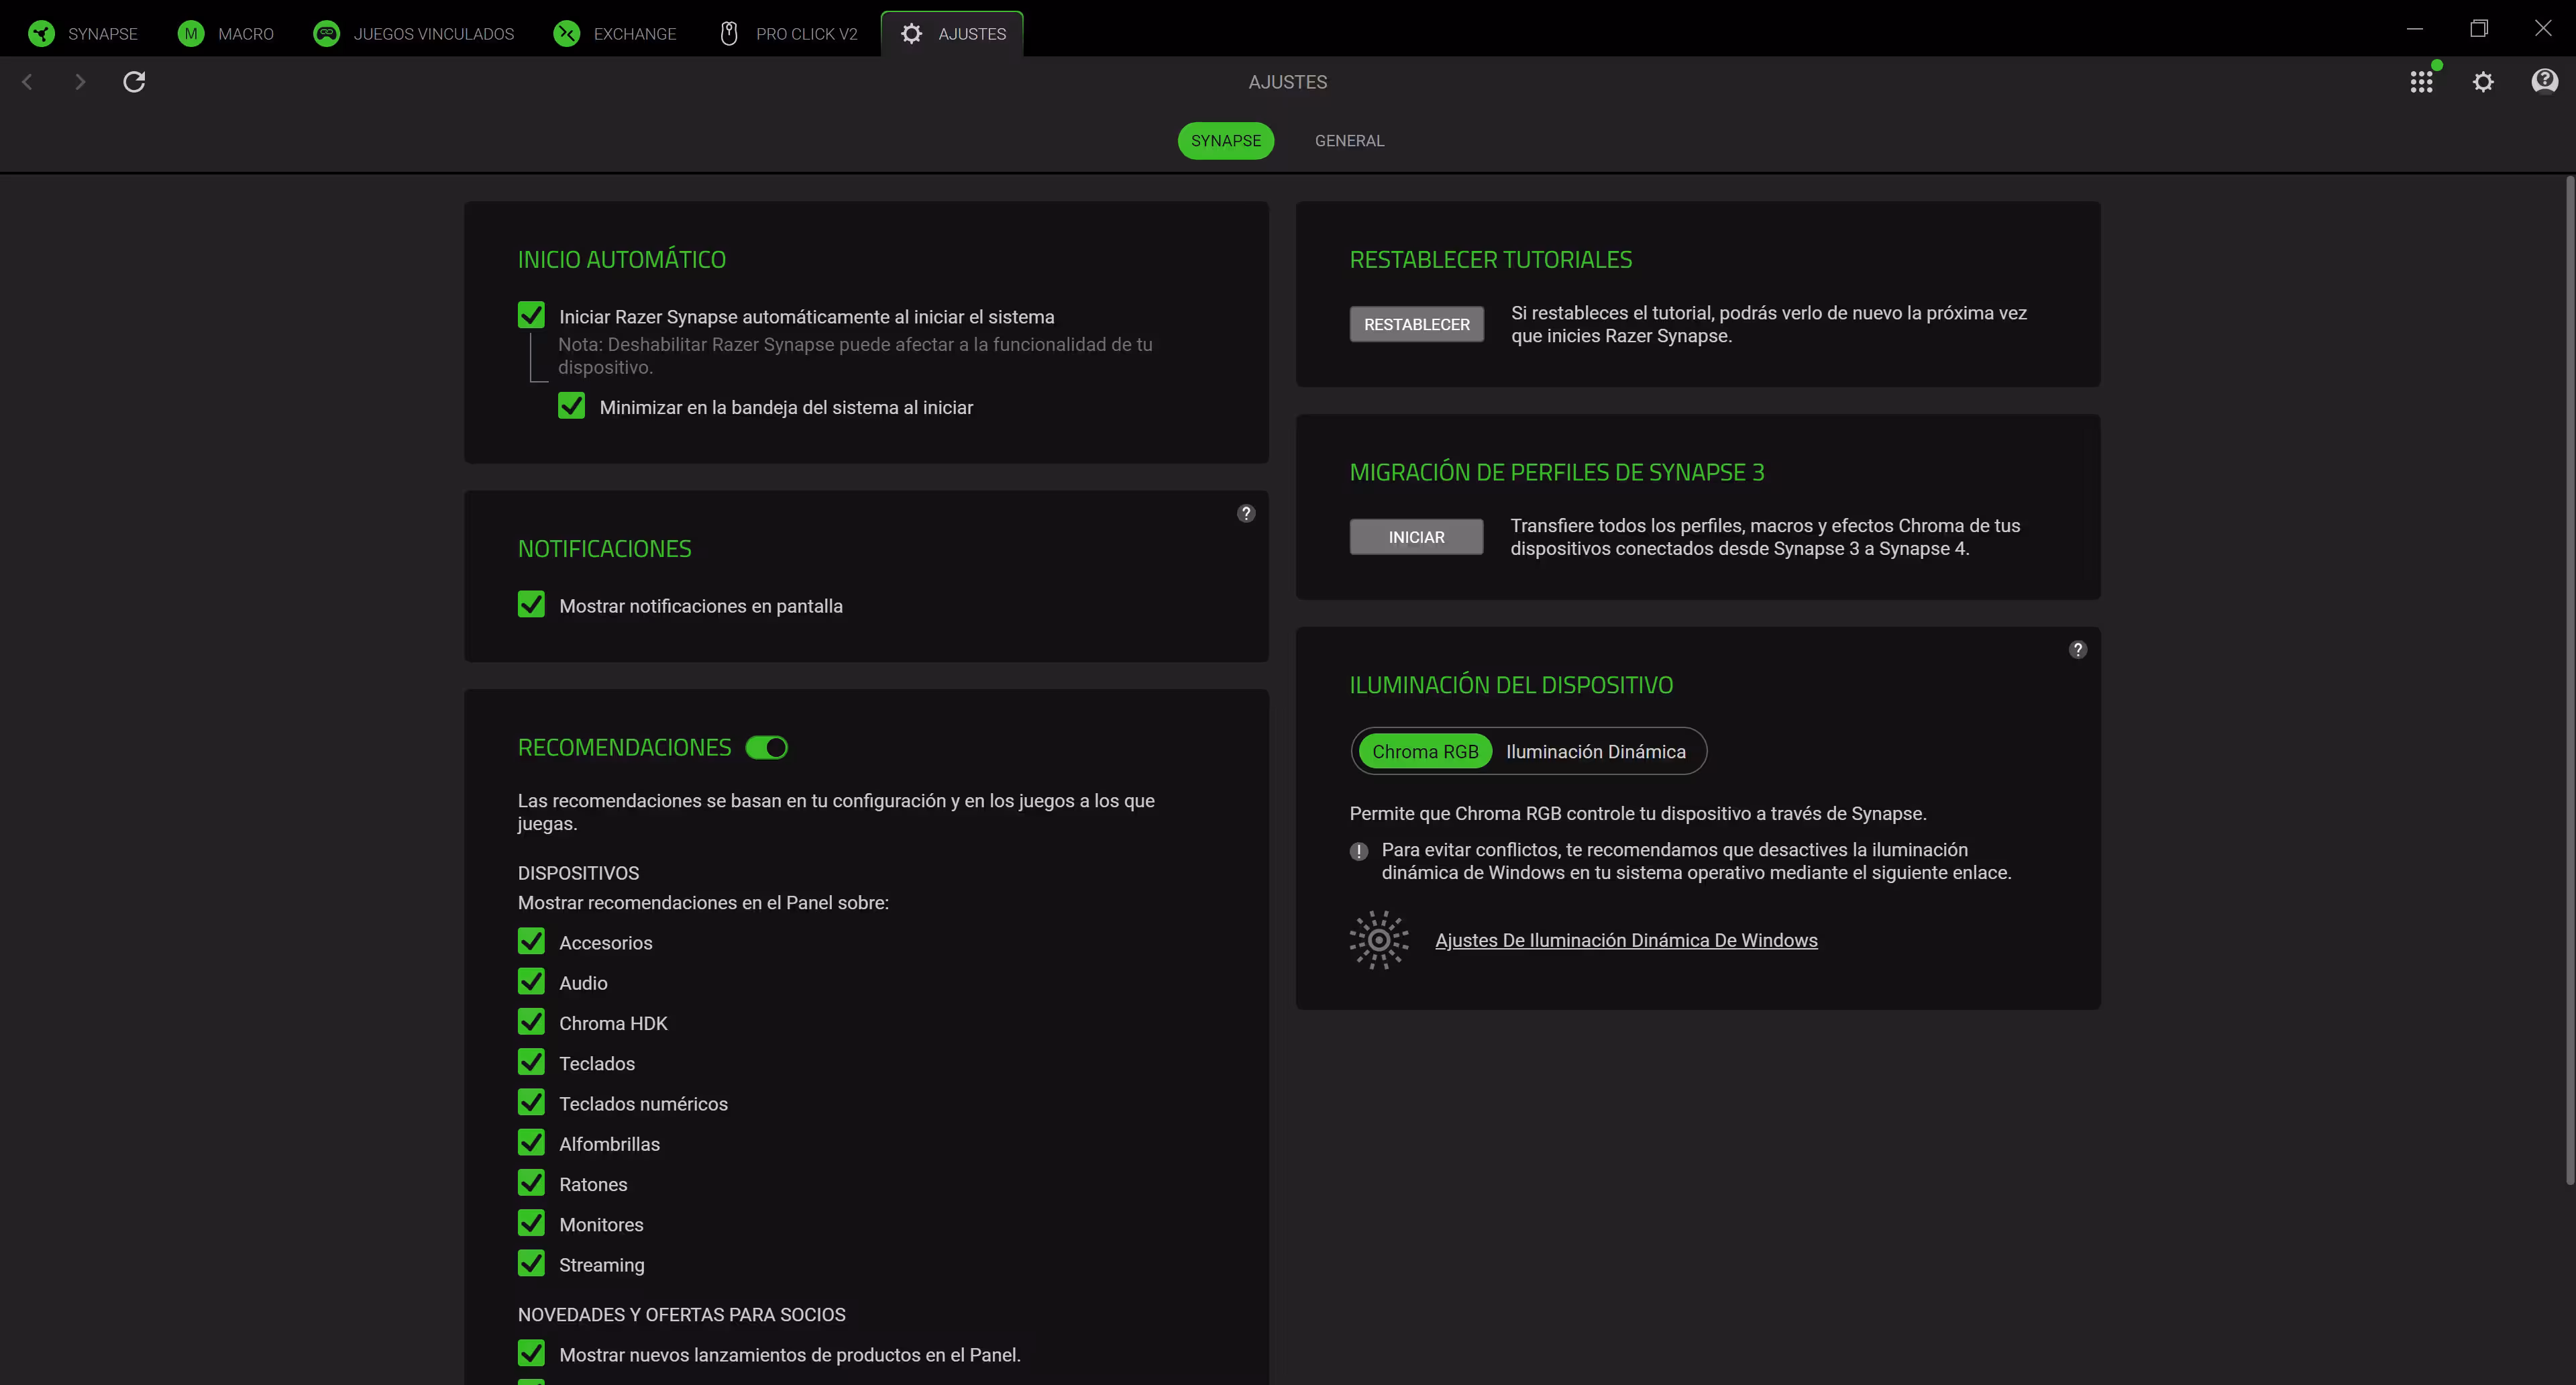This screenshot has width=2576, height=1385.
Task: Uncheck Mostrar nuevos lanzamientos de productos
Action: point(531,1353)
